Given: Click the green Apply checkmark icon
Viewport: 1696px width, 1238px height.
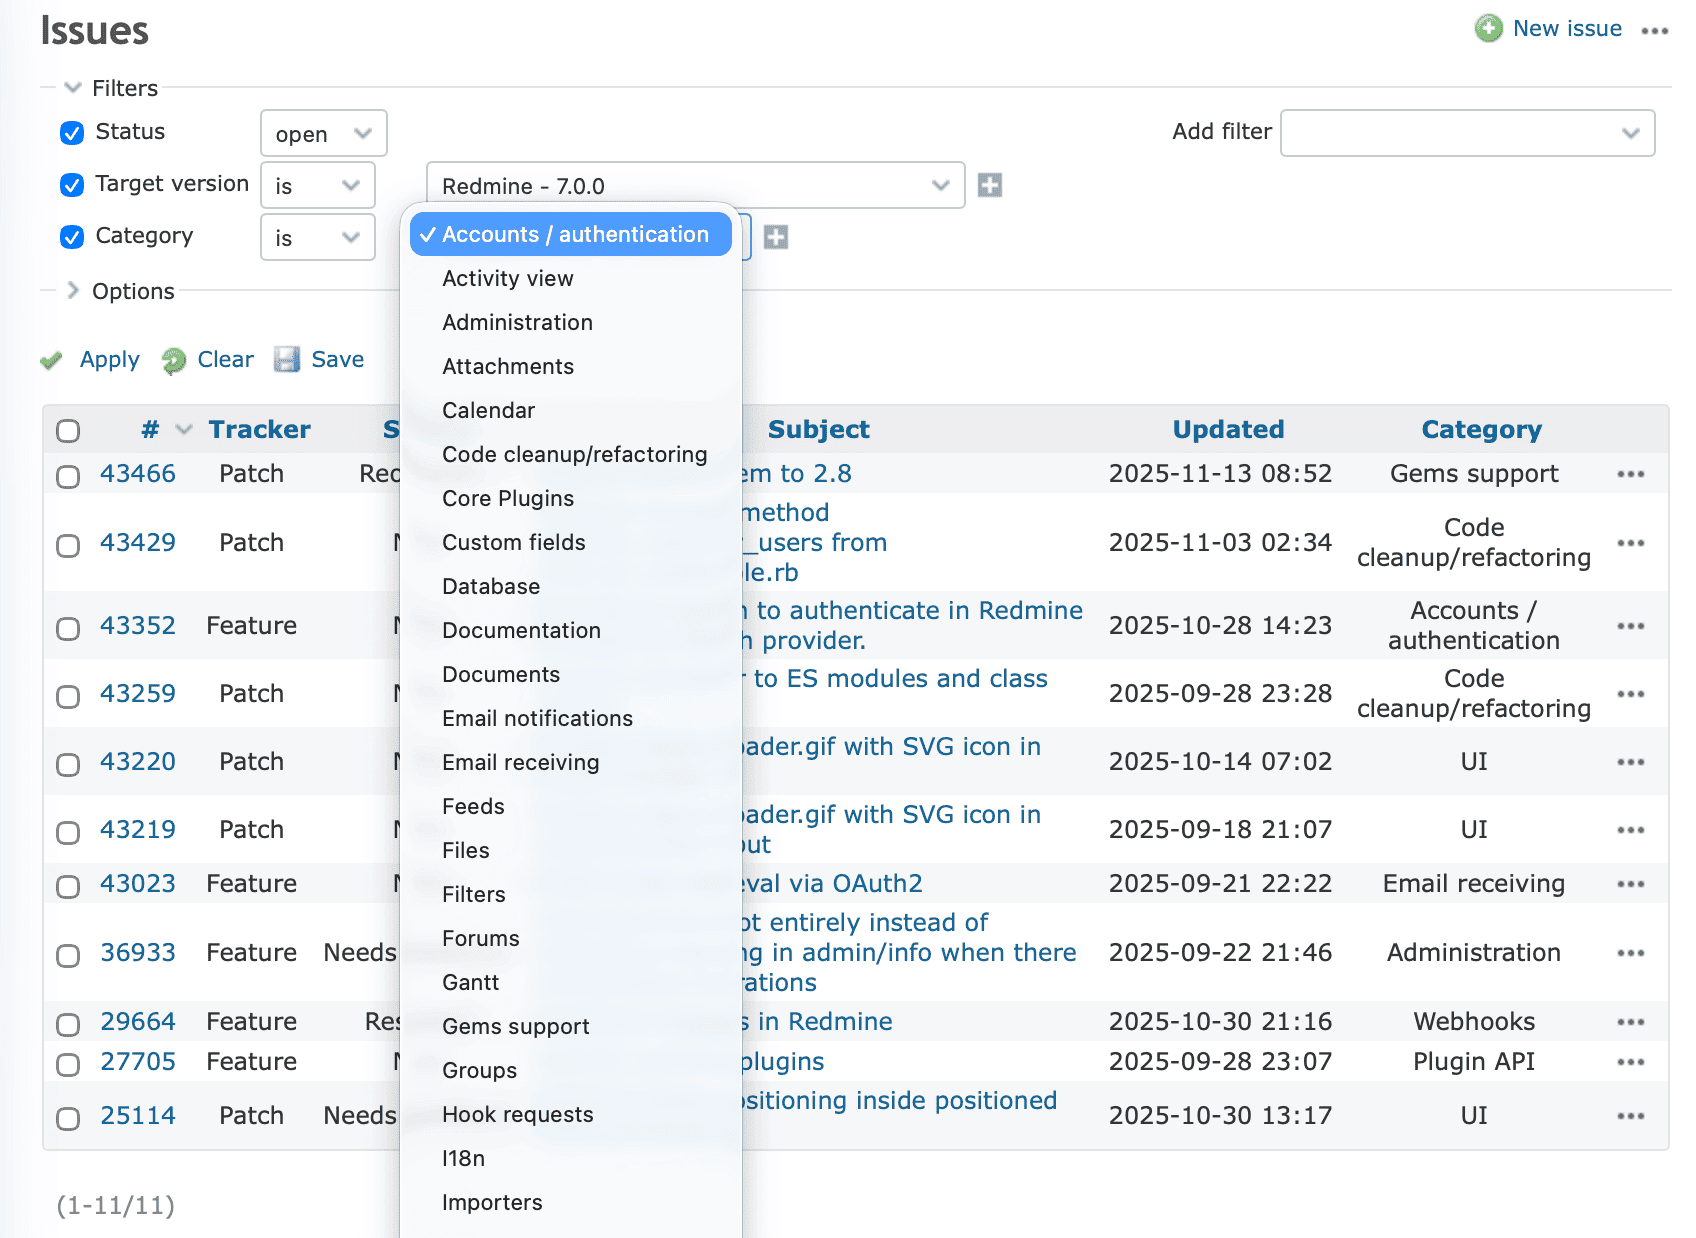Looking at the screenshot, I should (x=51, y=360).
